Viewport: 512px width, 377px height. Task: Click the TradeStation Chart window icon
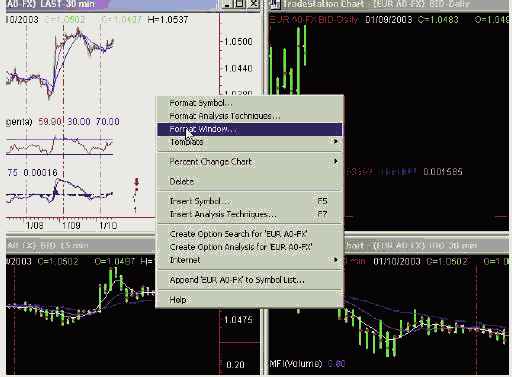click(x=275, y=4)
